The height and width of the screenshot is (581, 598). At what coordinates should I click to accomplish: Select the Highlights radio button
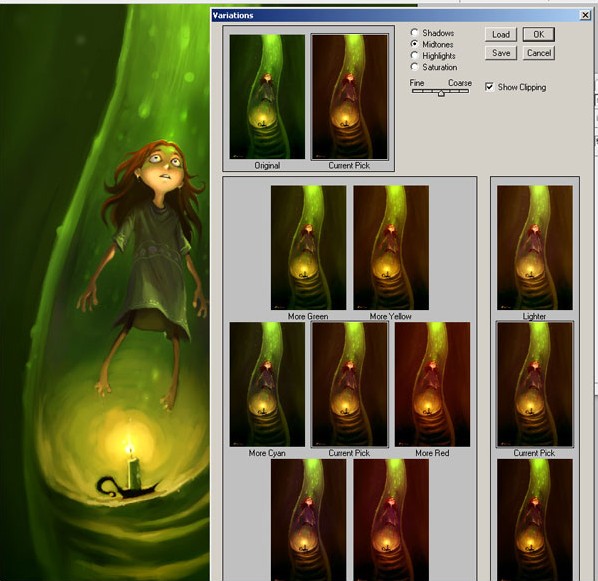click(x=415, y=55)
